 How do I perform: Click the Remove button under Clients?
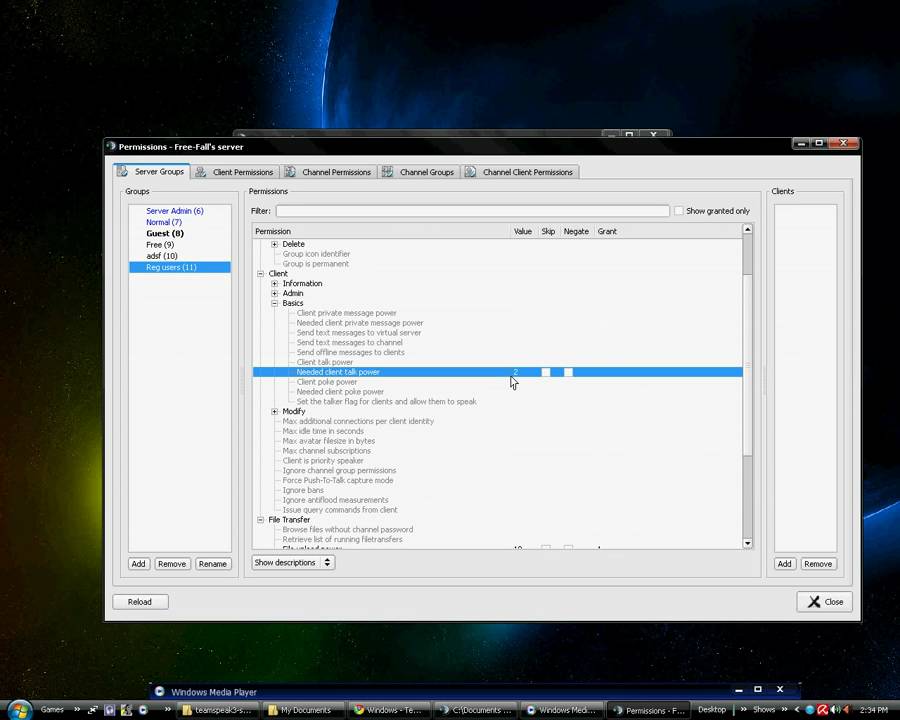coord(818,564)
